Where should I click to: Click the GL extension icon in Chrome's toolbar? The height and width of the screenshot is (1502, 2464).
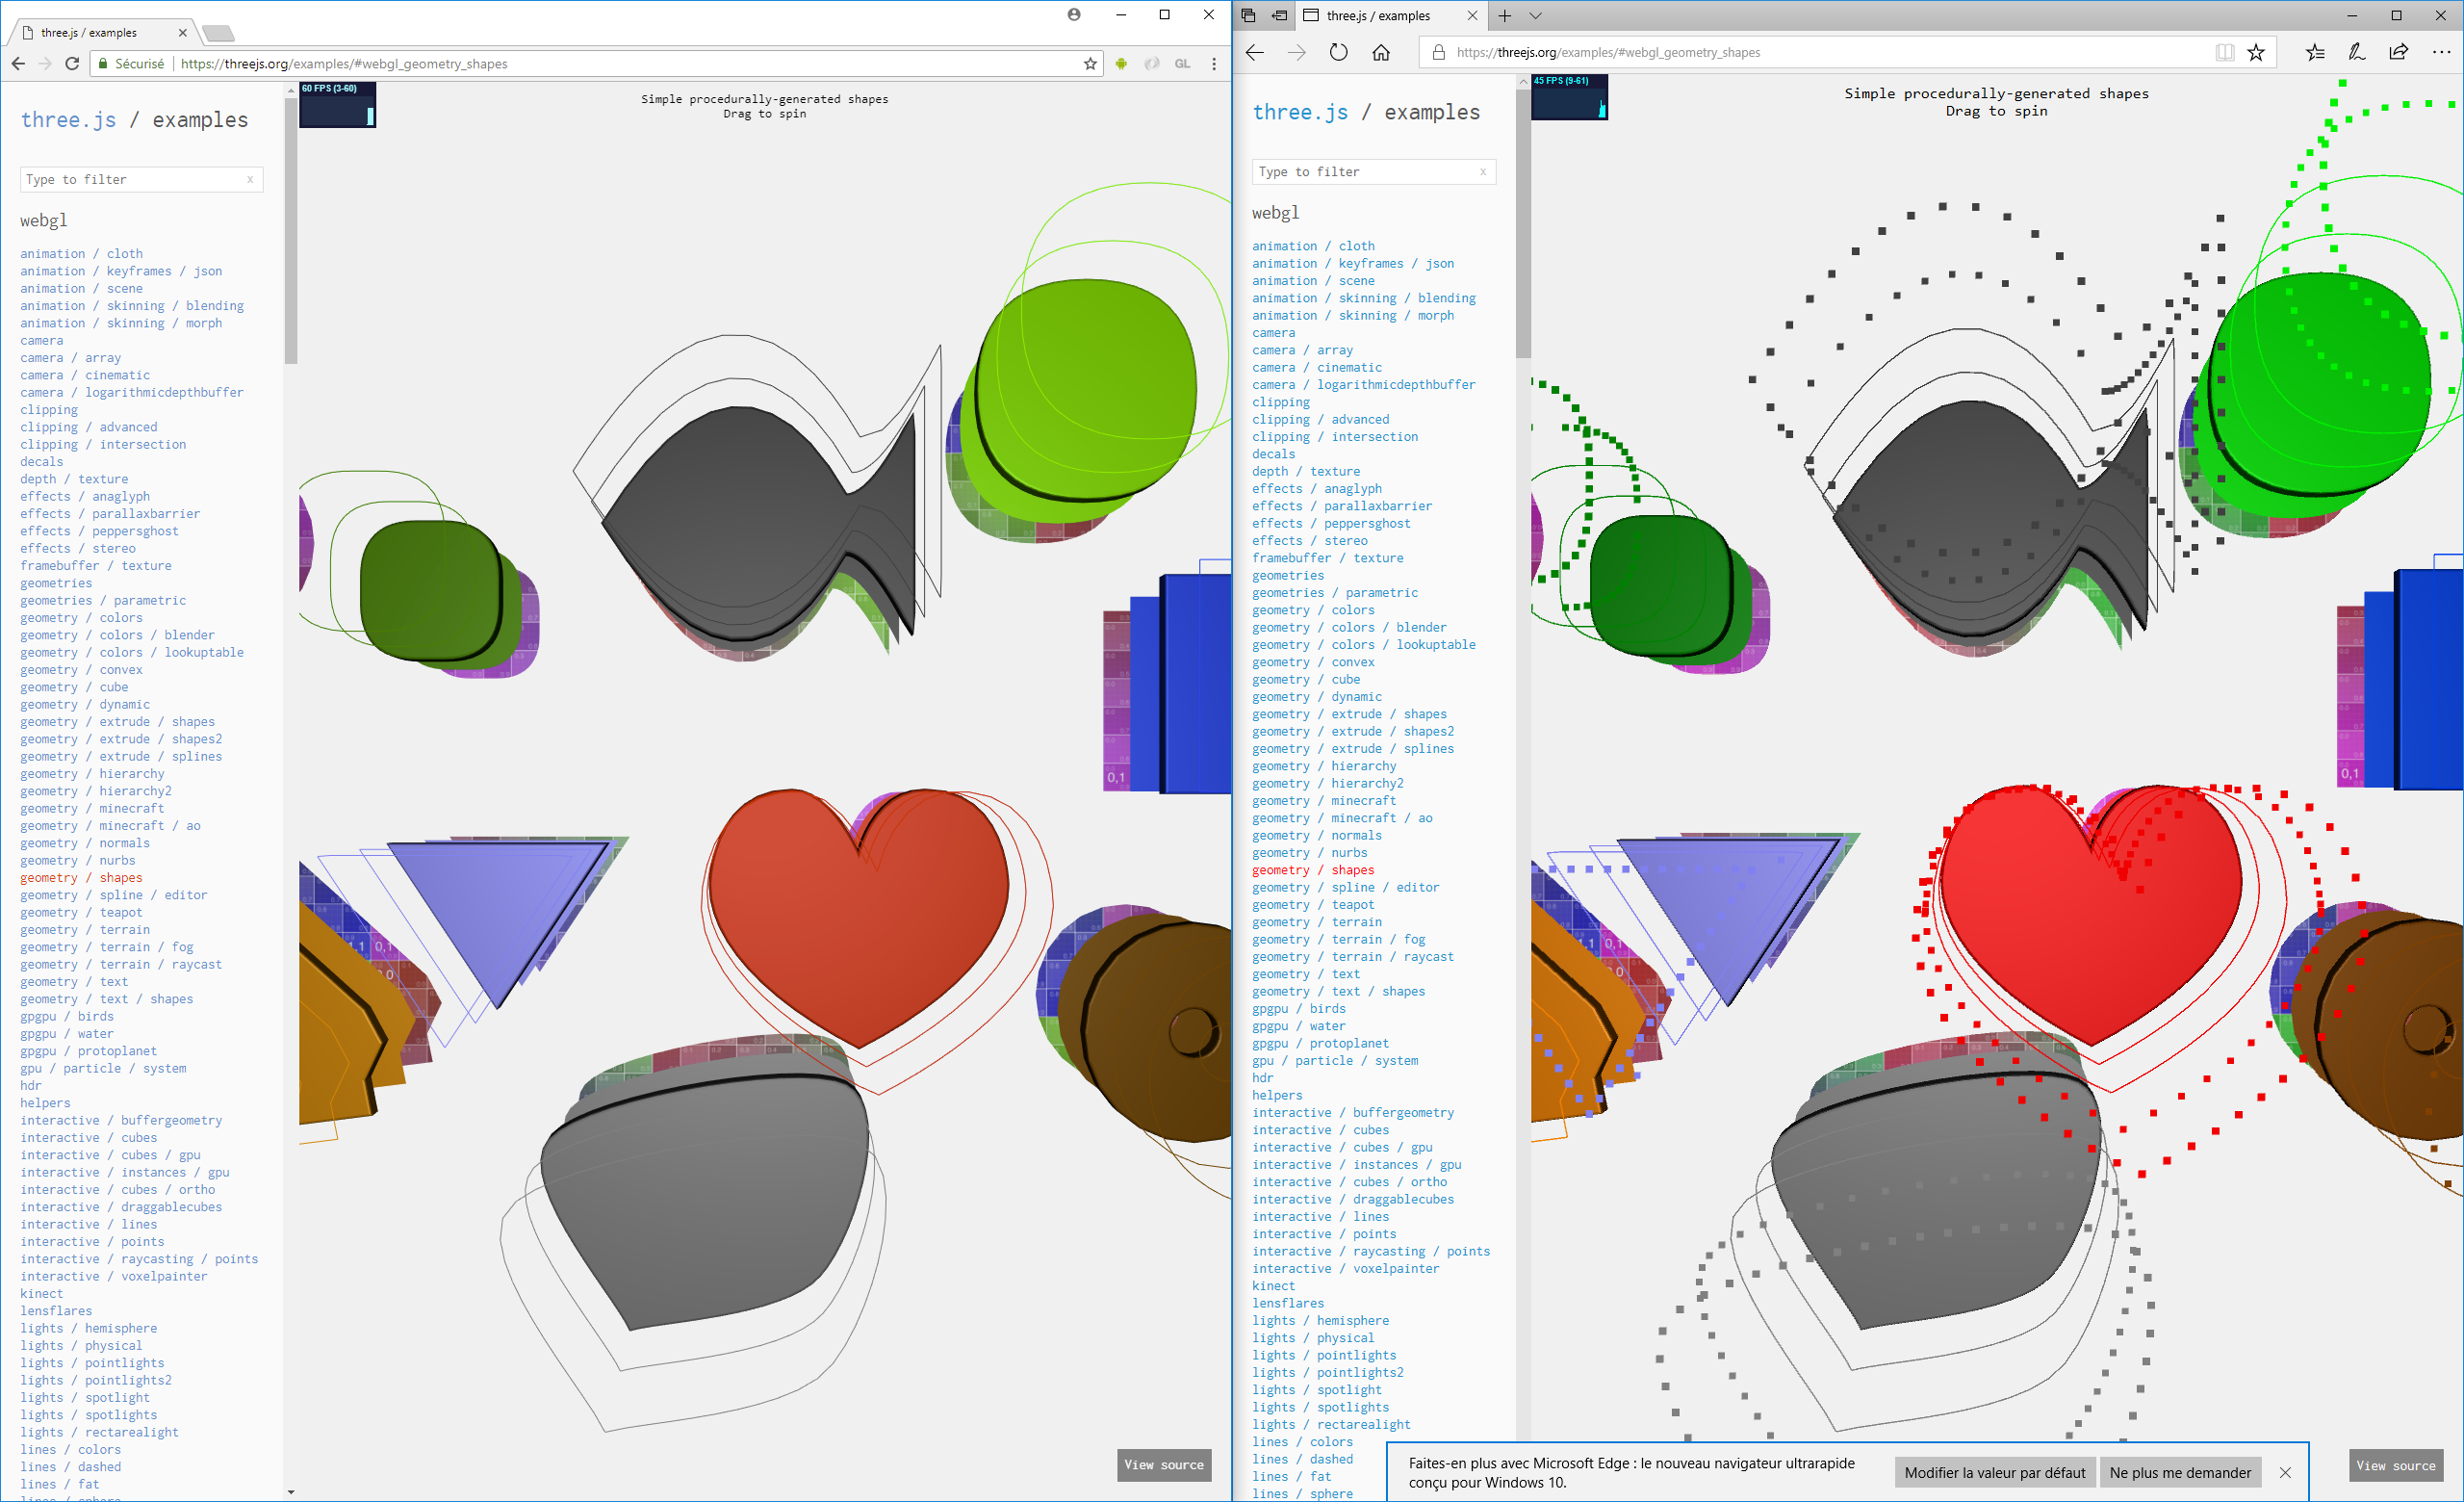(x=1183, y=63)
